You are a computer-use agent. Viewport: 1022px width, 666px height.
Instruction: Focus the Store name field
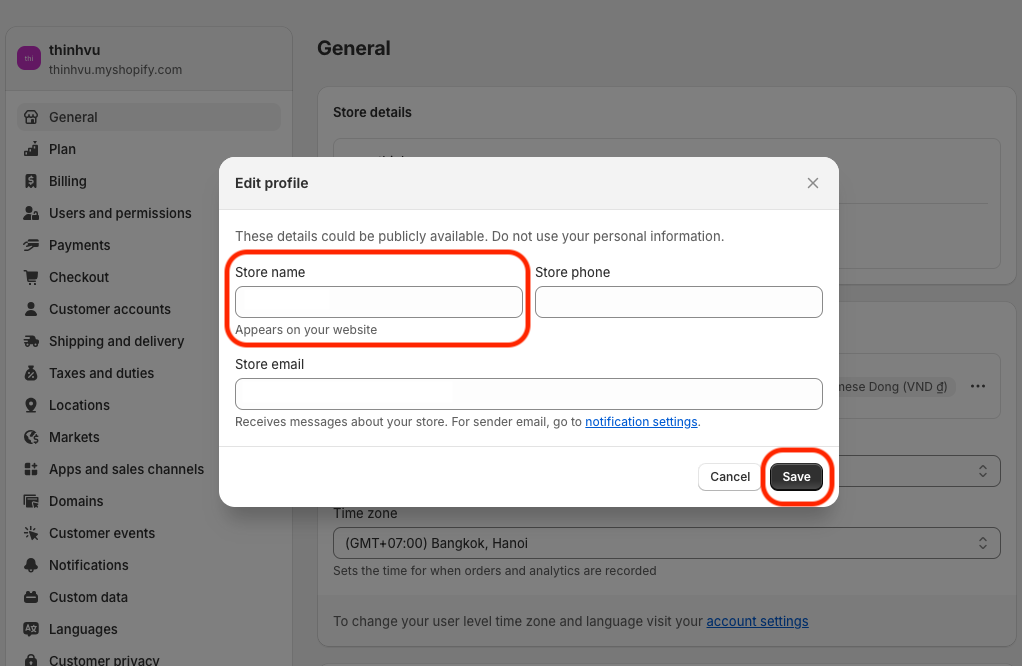coord(379,302)
